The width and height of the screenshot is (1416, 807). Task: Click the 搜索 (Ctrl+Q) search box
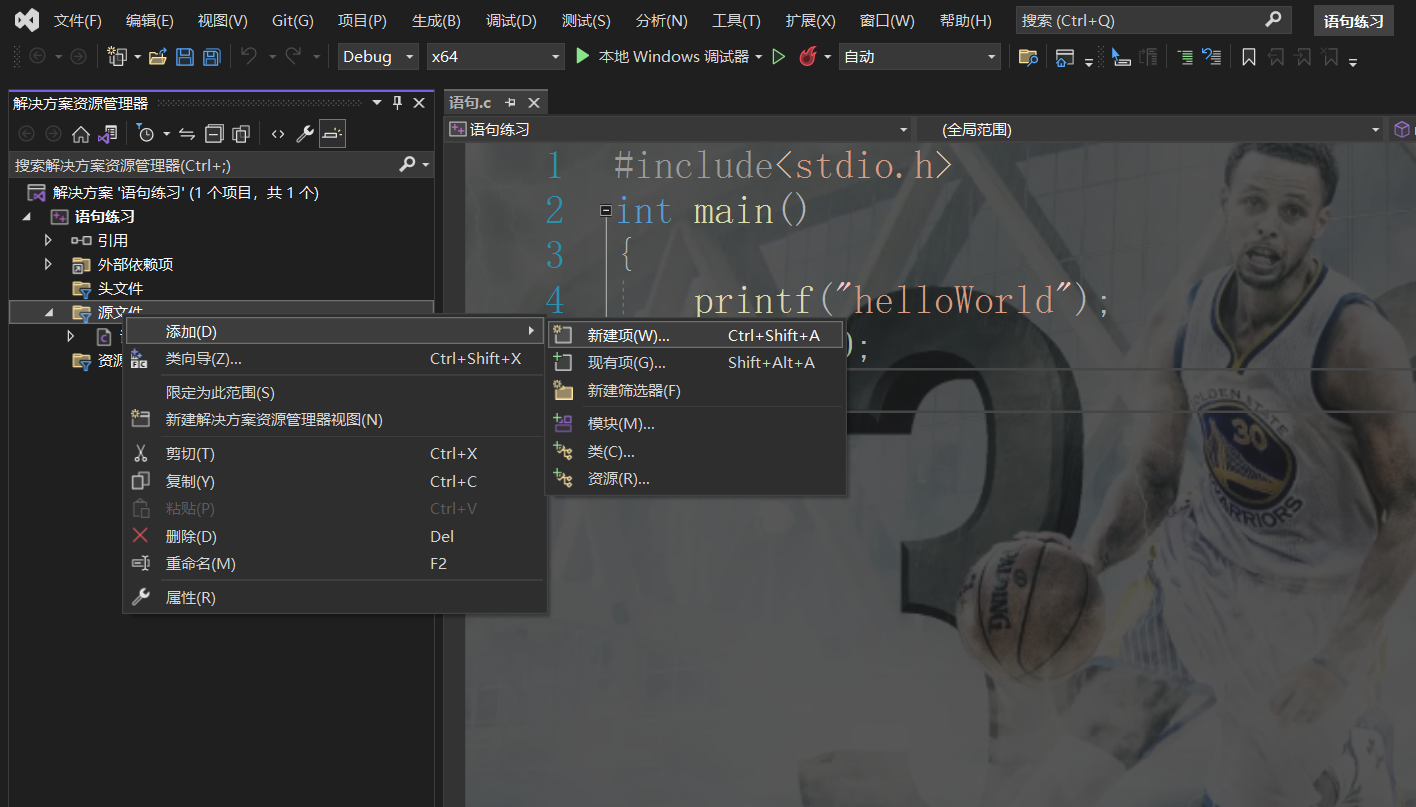(1153, 20)
